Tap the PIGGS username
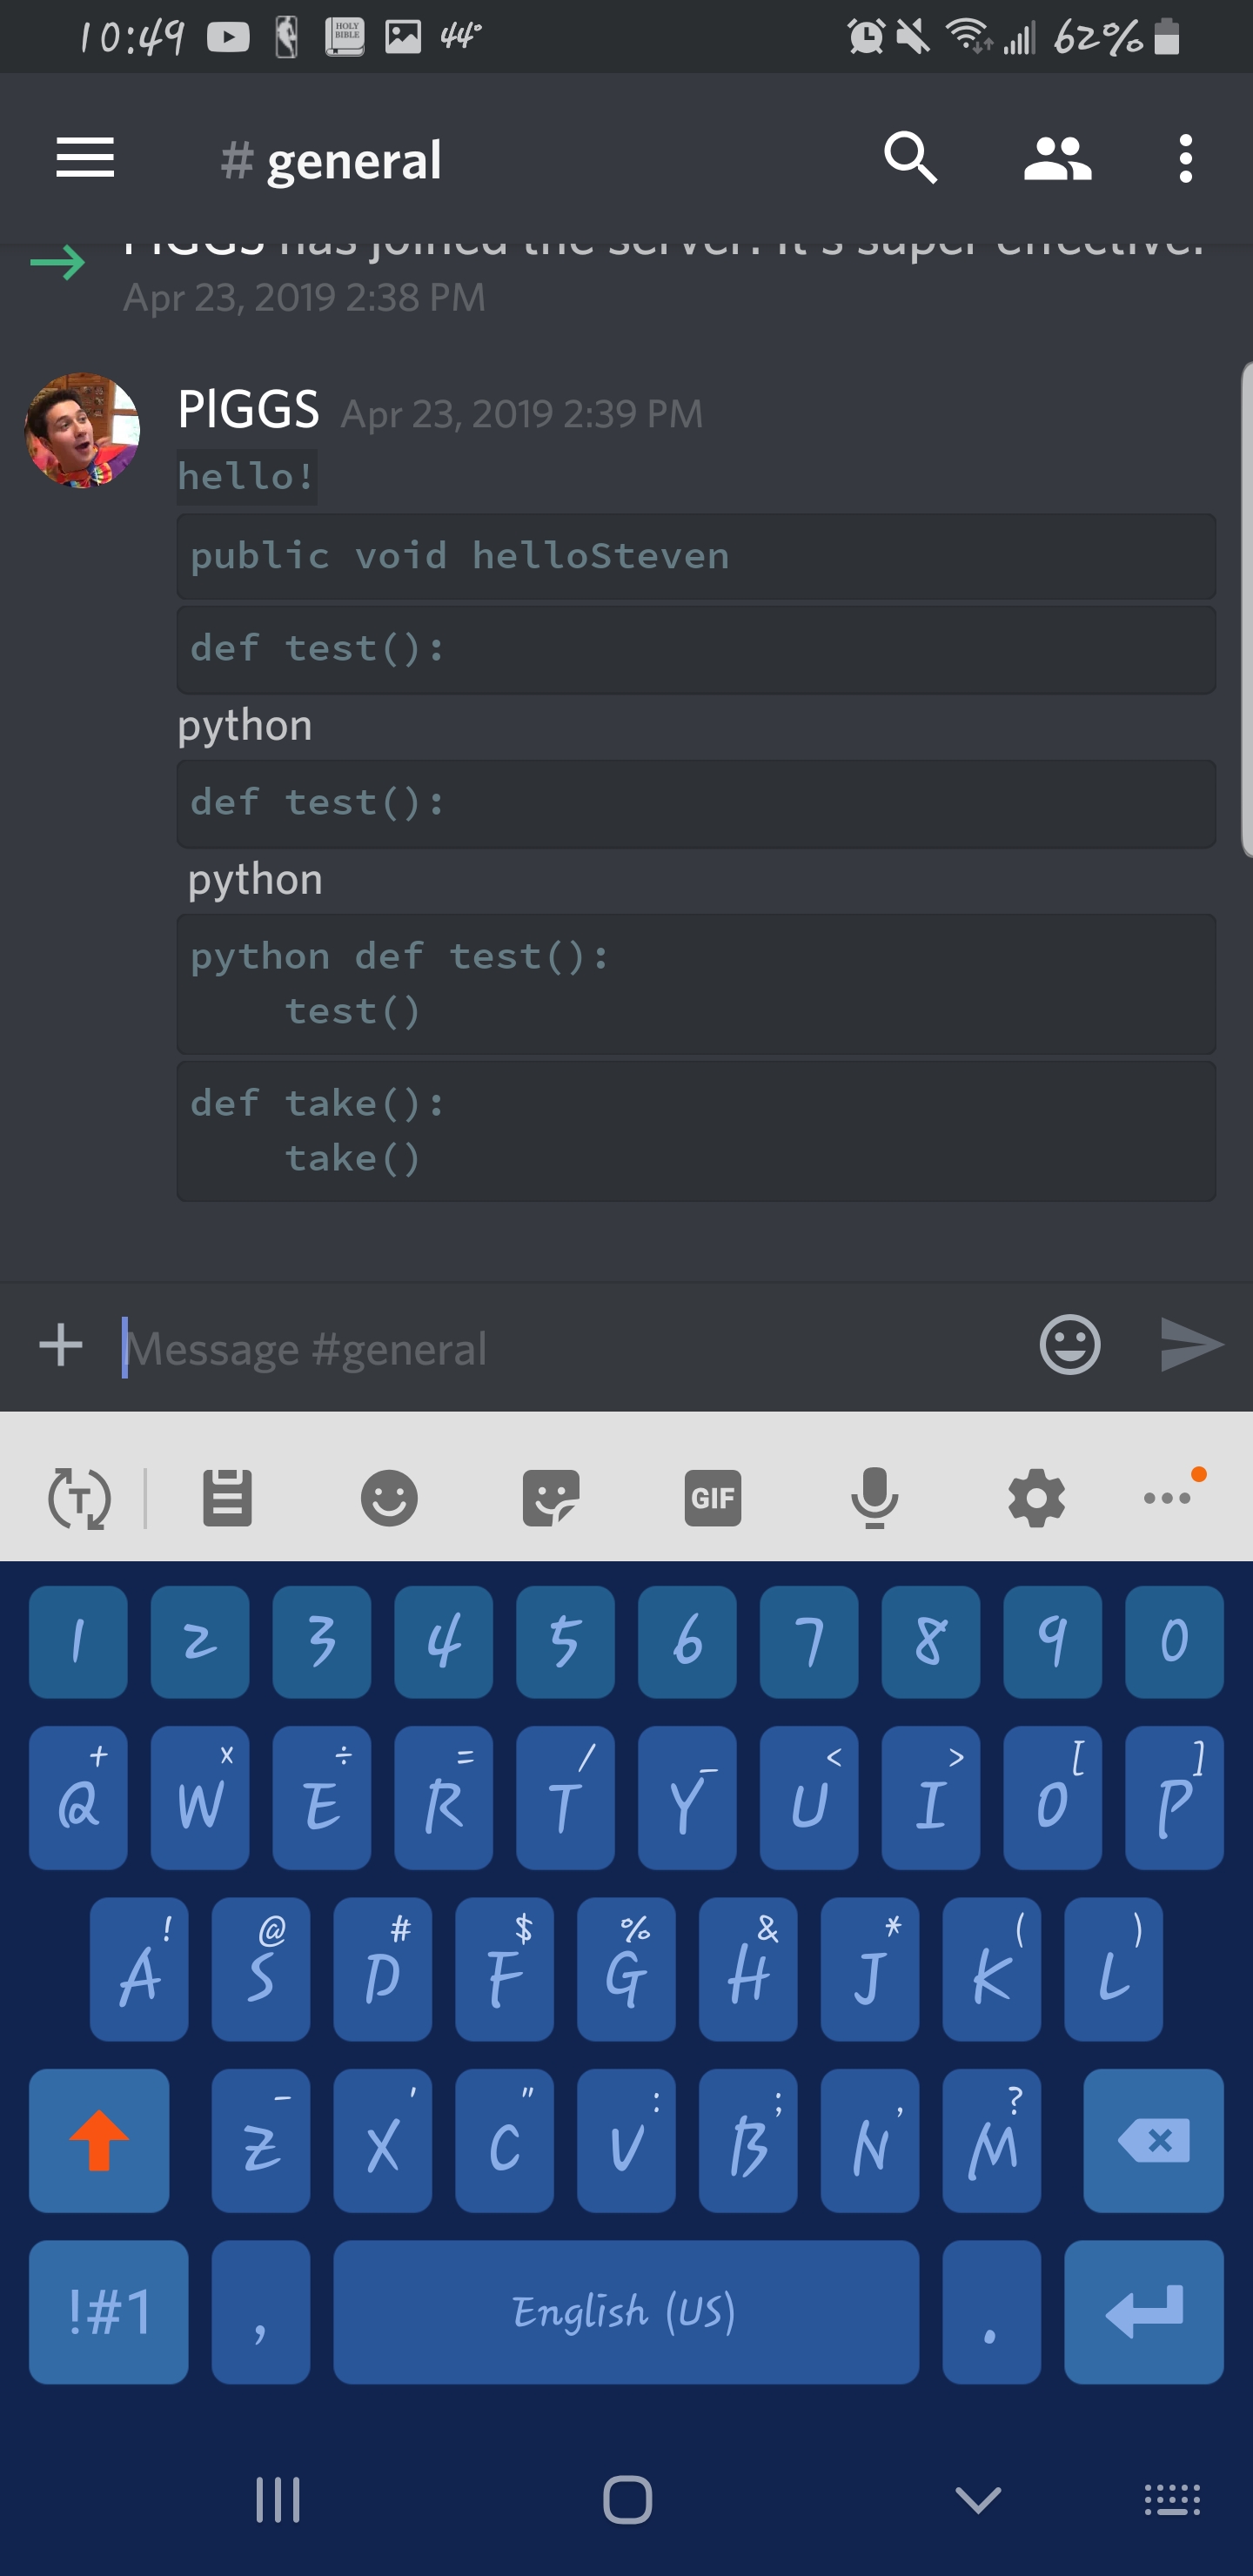 coord(248,409)
